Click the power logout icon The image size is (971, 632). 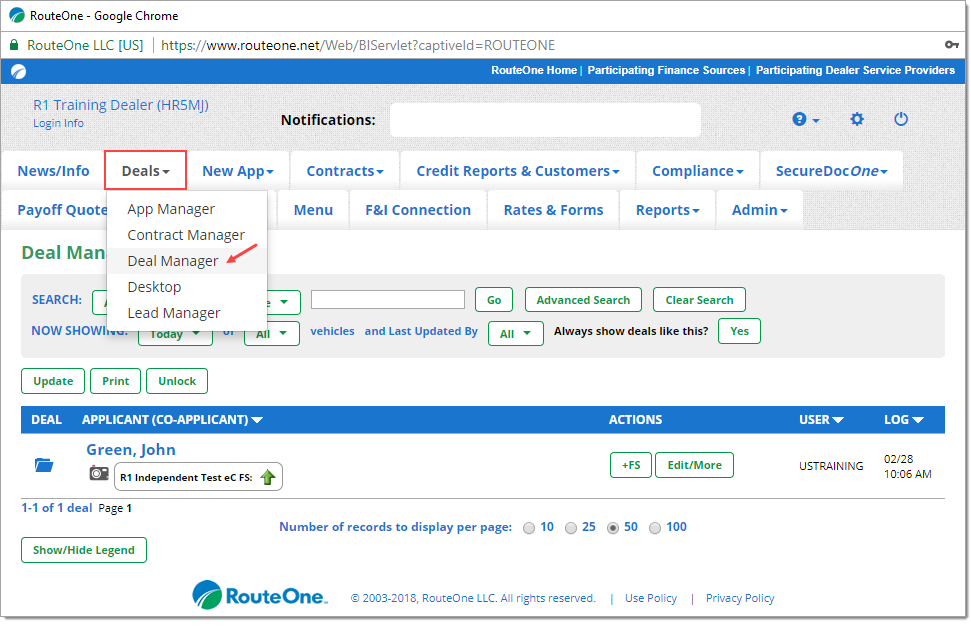tap(900, 119)
